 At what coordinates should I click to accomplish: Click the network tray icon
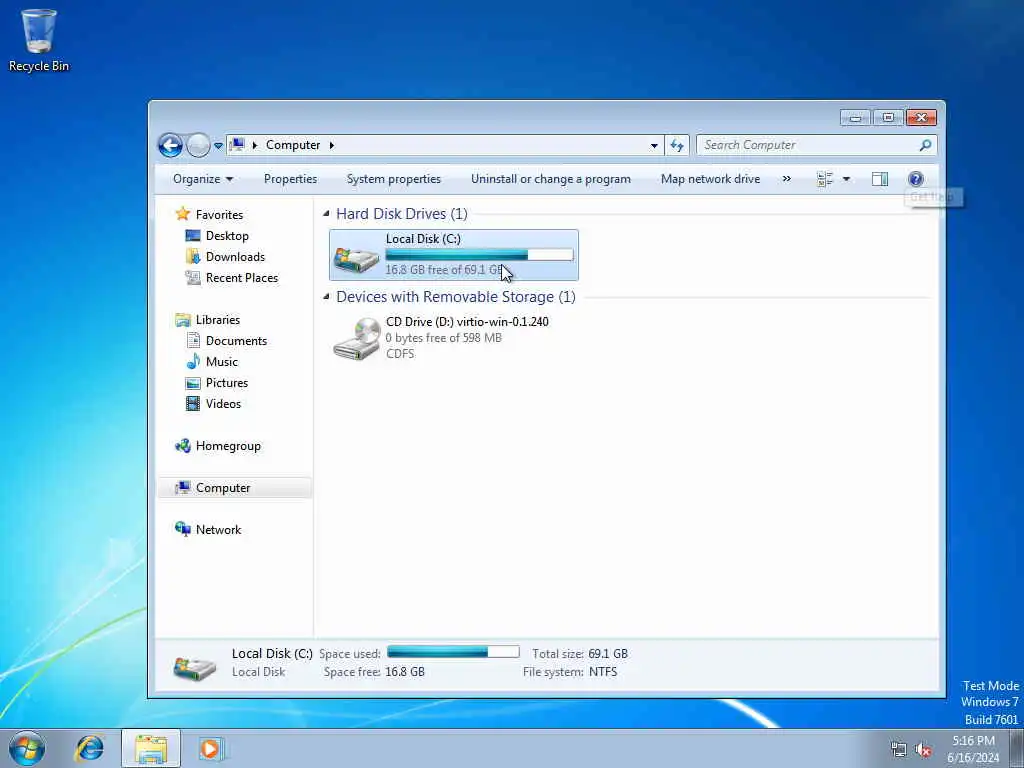click(899, 750)
